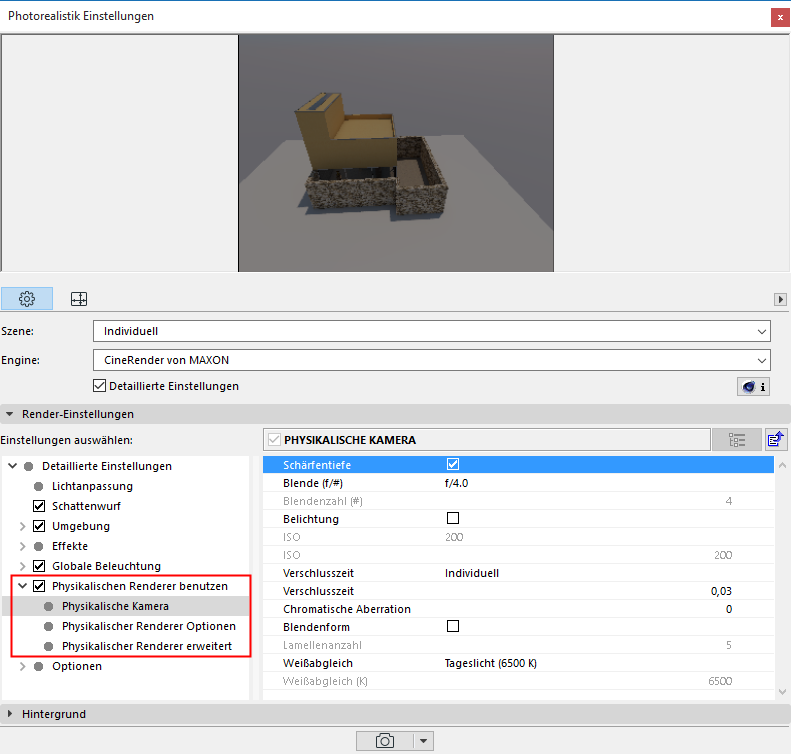791x754 pixels.
Task: Select Physikalischer Renderer erweitert
Action: click(147, 646)
